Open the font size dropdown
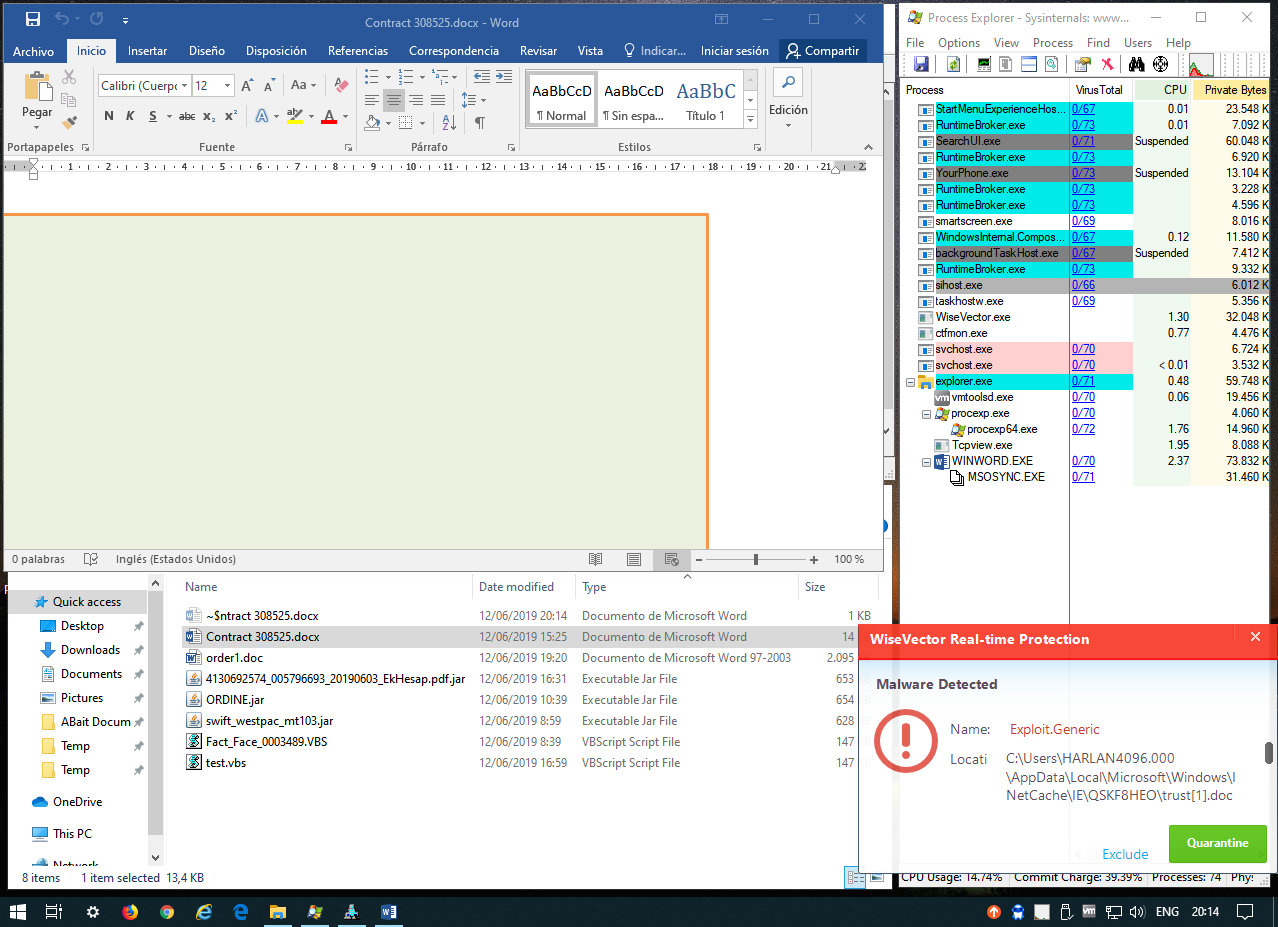 pos(227,86)
